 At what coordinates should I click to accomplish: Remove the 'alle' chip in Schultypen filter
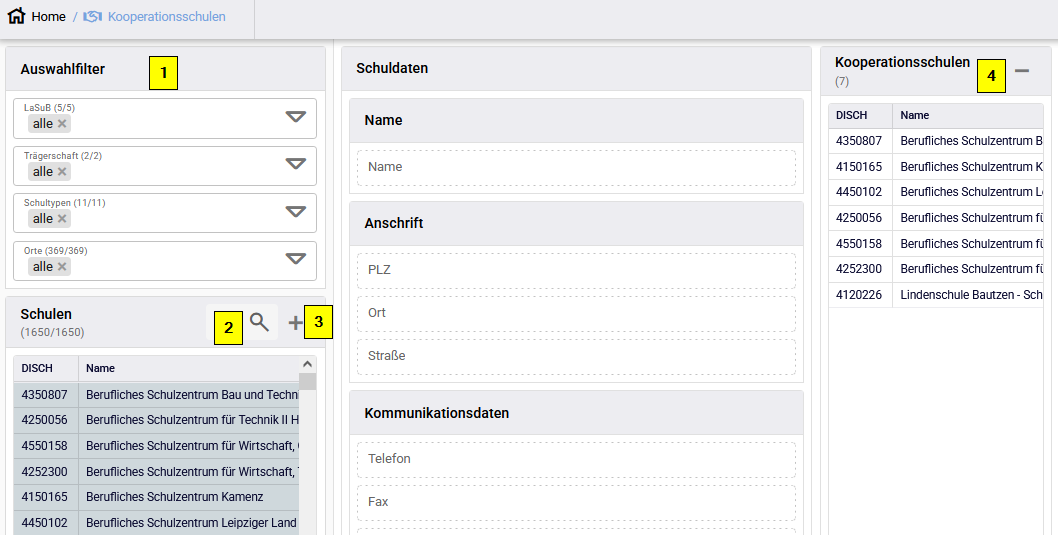coord(62,219)
